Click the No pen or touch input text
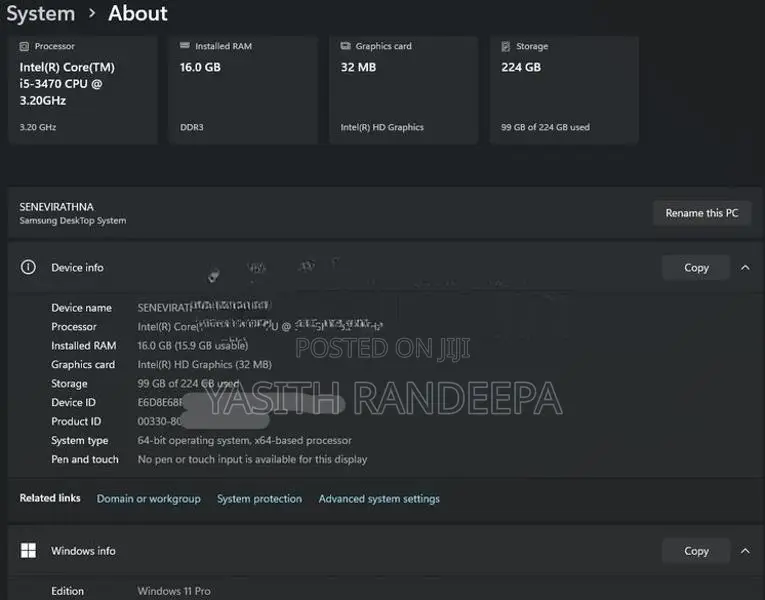This screenshot has width=765, height=600. pos(252,460)
